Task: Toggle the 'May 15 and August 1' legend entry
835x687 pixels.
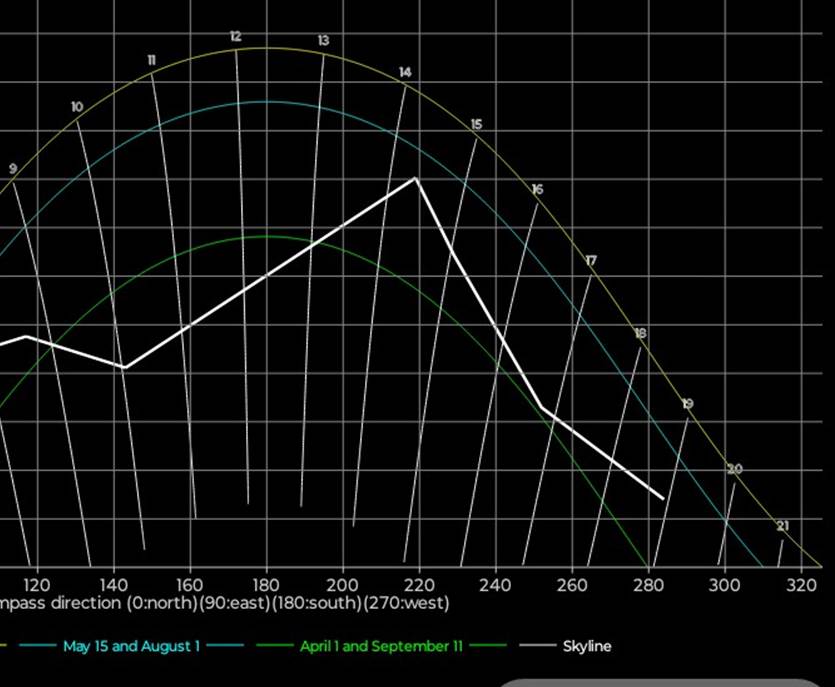Action: coord(131,646)
